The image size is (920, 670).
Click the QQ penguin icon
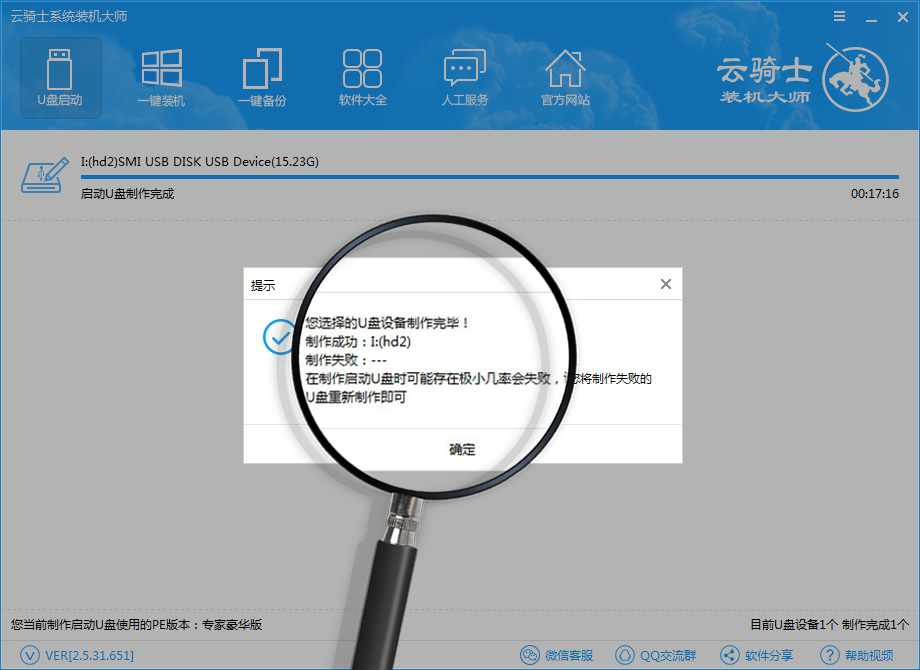pos(624,655)
